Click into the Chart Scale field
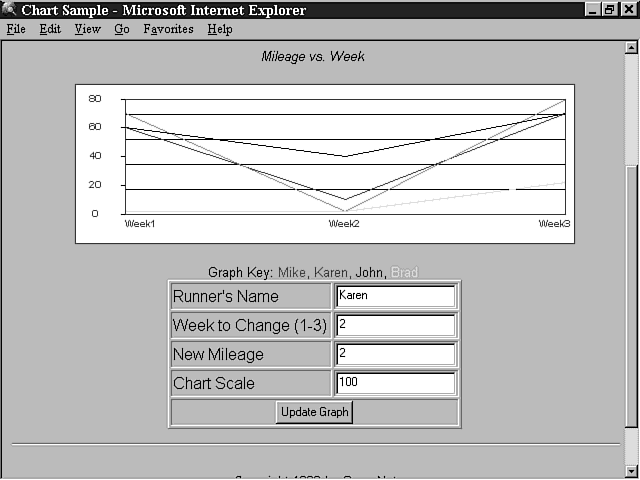This screenshot has height=480, width=640. click(395, 383)
